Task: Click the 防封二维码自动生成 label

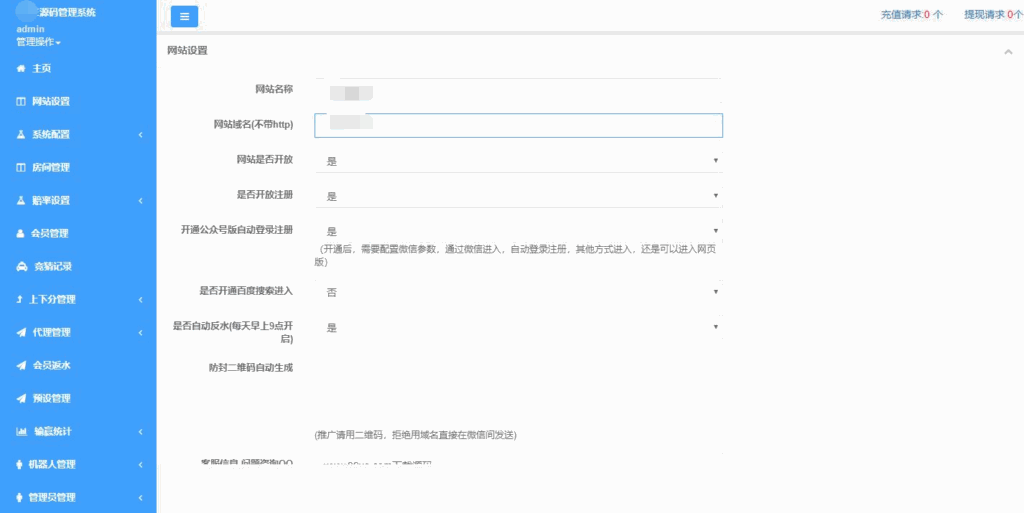Action: tap(251, 367)
